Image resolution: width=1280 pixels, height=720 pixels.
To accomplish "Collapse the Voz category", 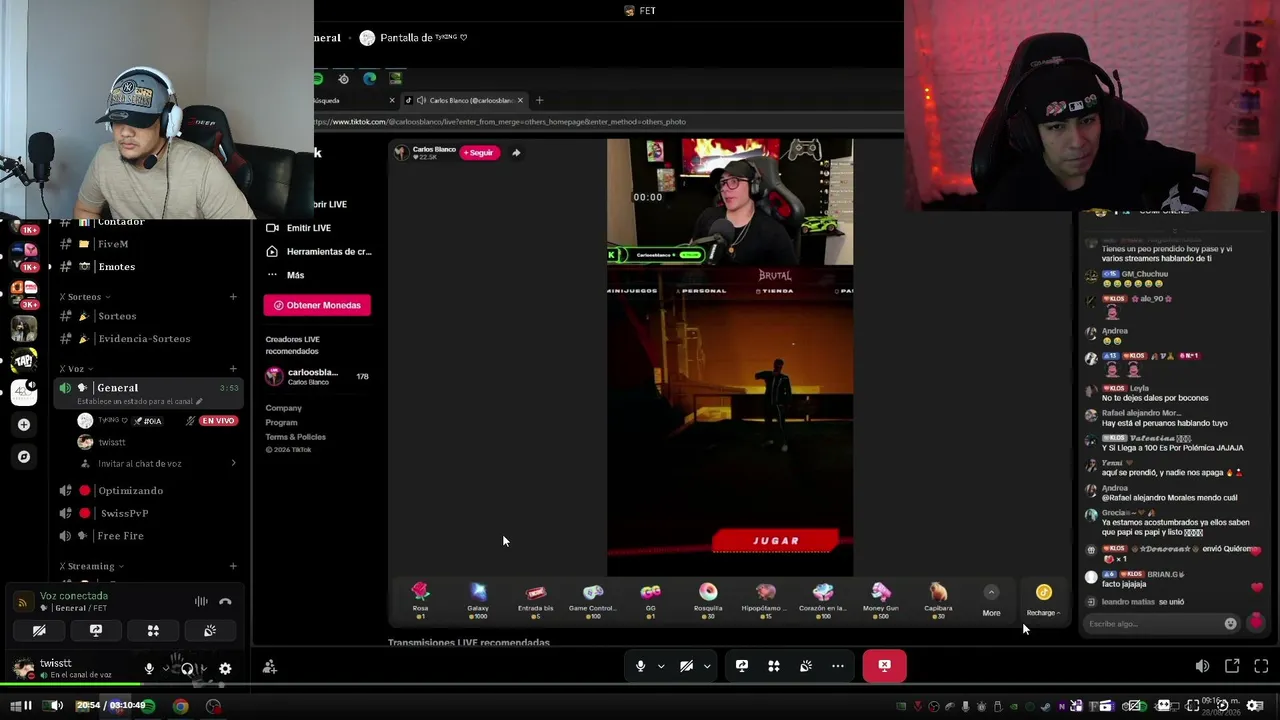I will coord(75,369).
